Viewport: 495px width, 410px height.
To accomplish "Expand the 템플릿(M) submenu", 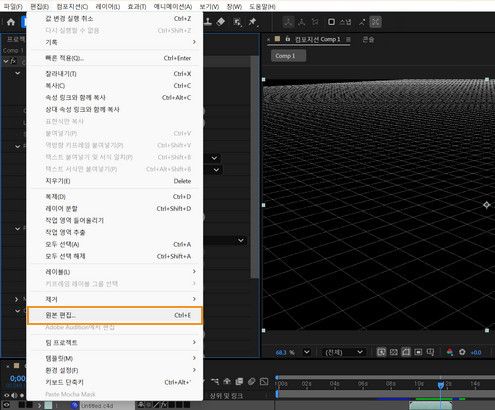I will click(115, 358).
